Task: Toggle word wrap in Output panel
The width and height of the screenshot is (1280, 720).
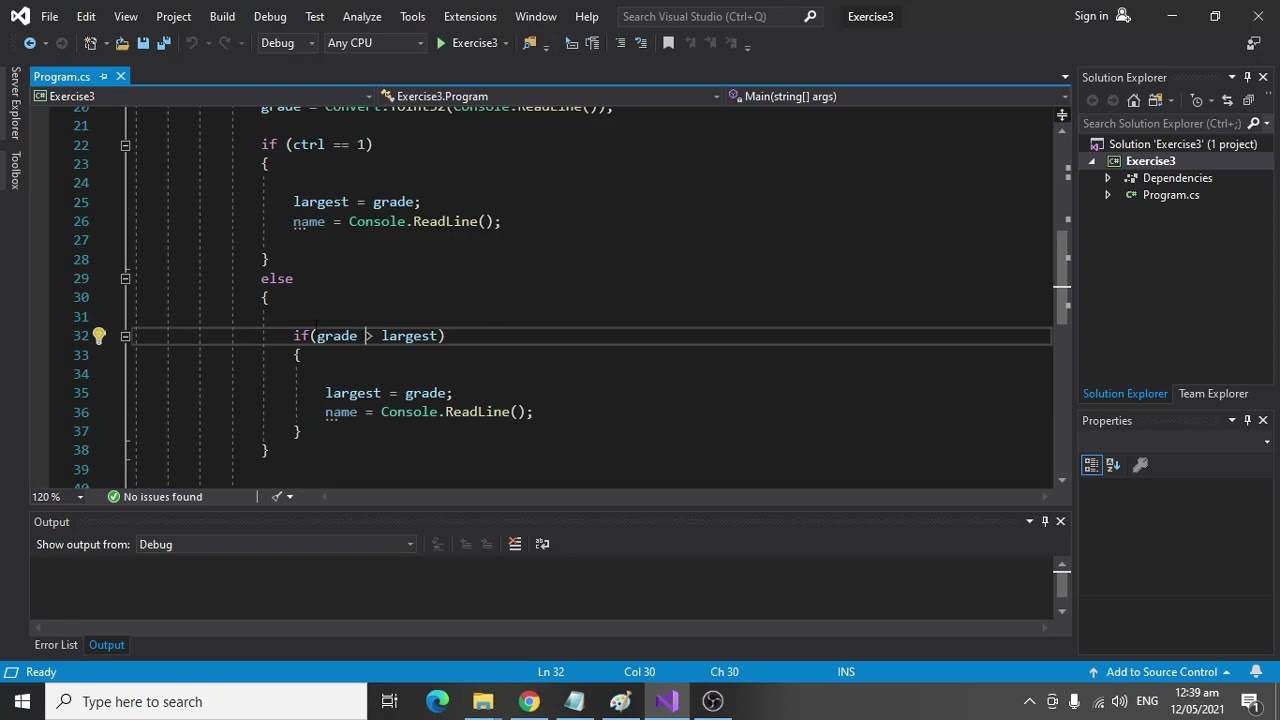Action: 542,544
